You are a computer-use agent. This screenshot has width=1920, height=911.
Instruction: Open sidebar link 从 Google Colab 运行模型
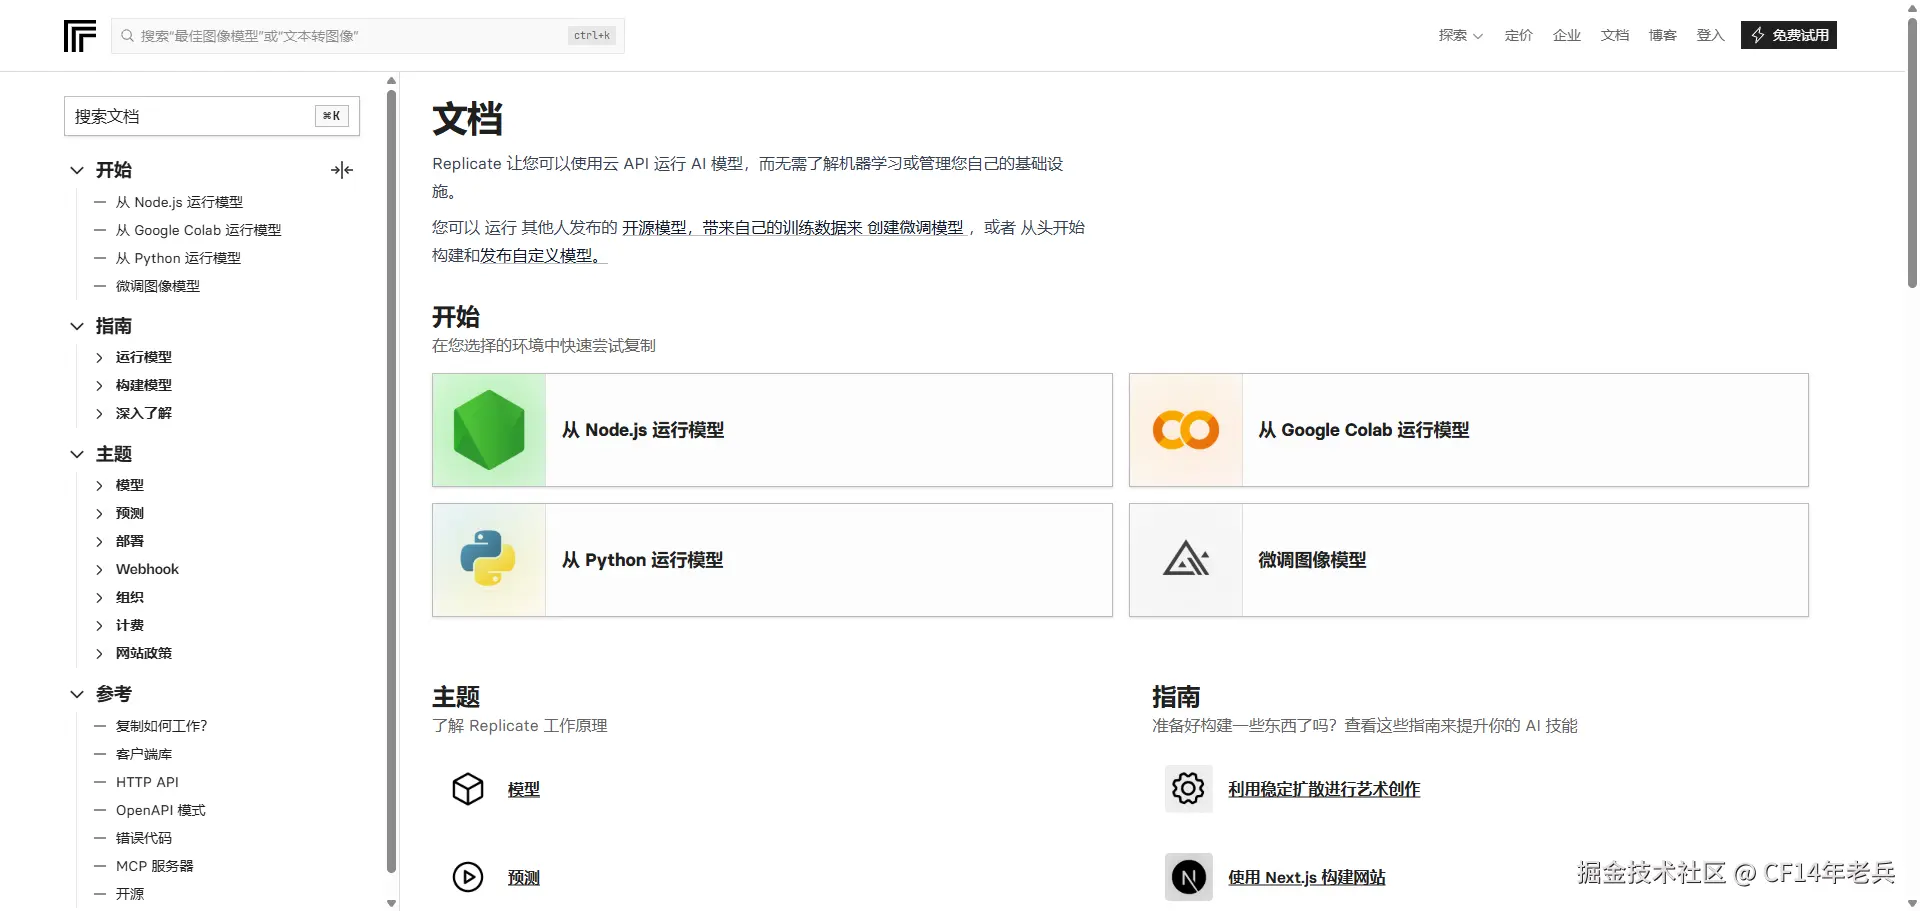[x=198, y=230]
